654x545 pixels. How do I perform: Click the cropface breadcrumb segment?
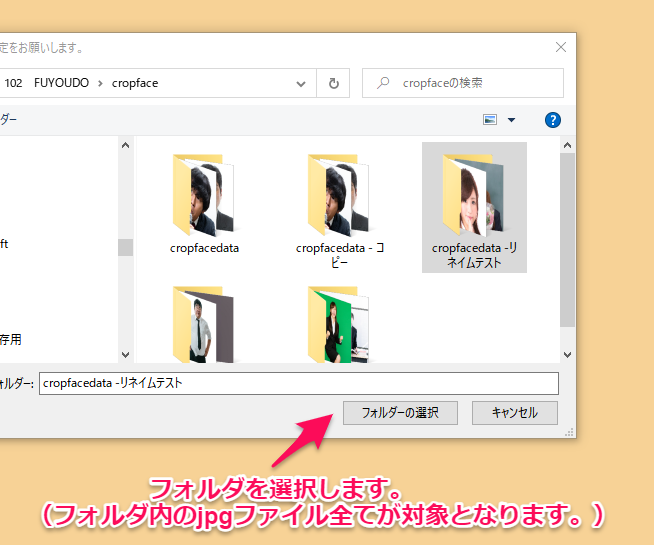click(134, 83)
